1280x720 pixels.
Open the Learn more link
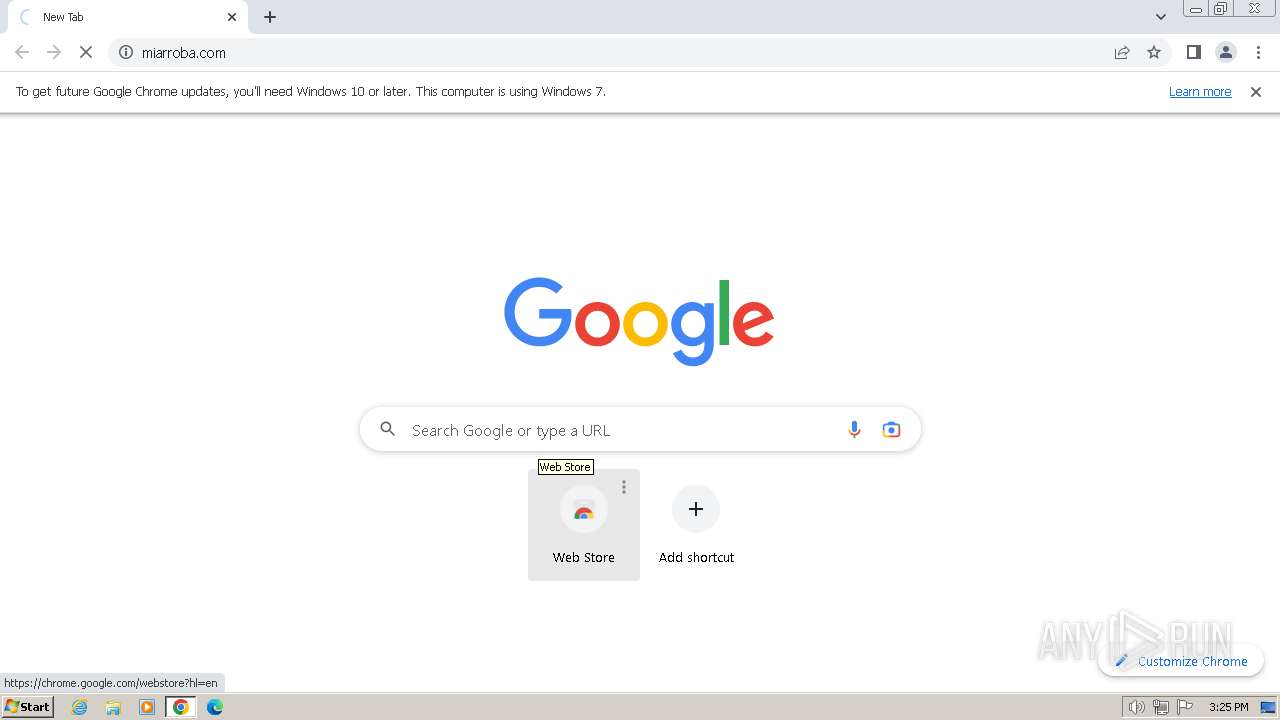tap(1200, 92)
